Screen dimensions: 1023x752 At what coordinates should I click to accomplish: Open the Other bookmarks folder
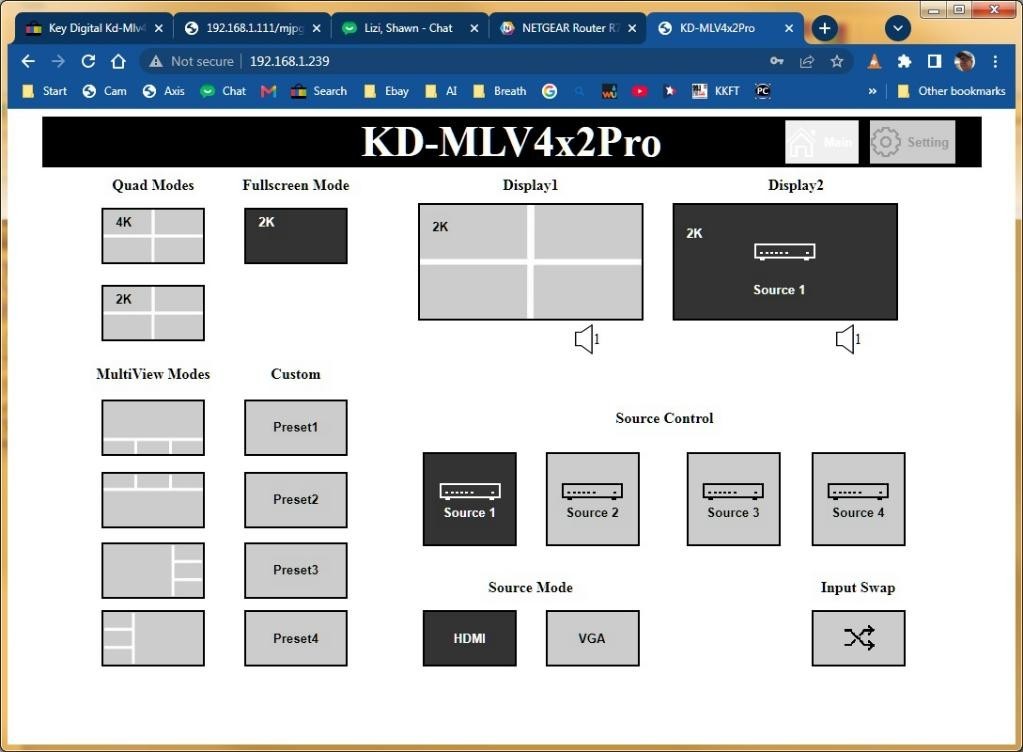951,91
